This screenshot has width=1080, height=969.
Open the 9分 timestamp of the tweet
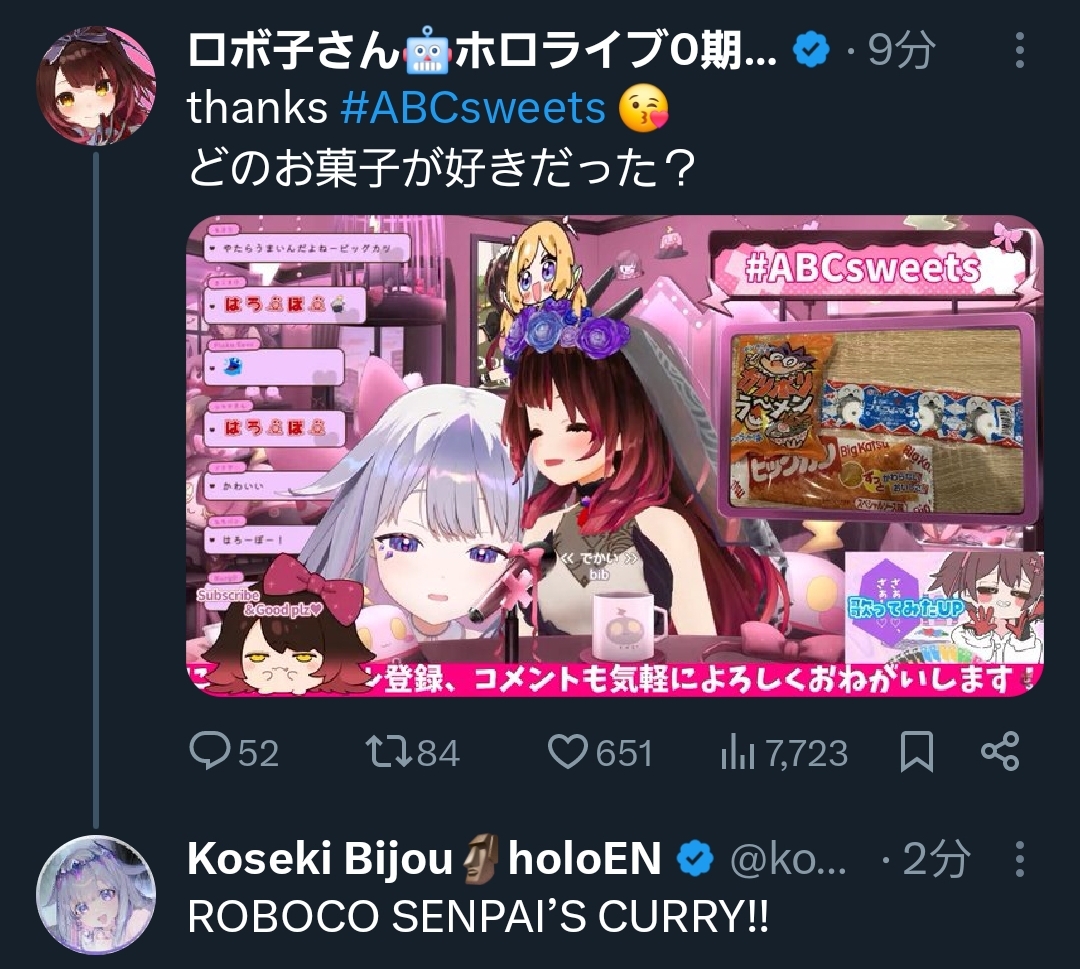pyautogui.click(x=901, y=50)
